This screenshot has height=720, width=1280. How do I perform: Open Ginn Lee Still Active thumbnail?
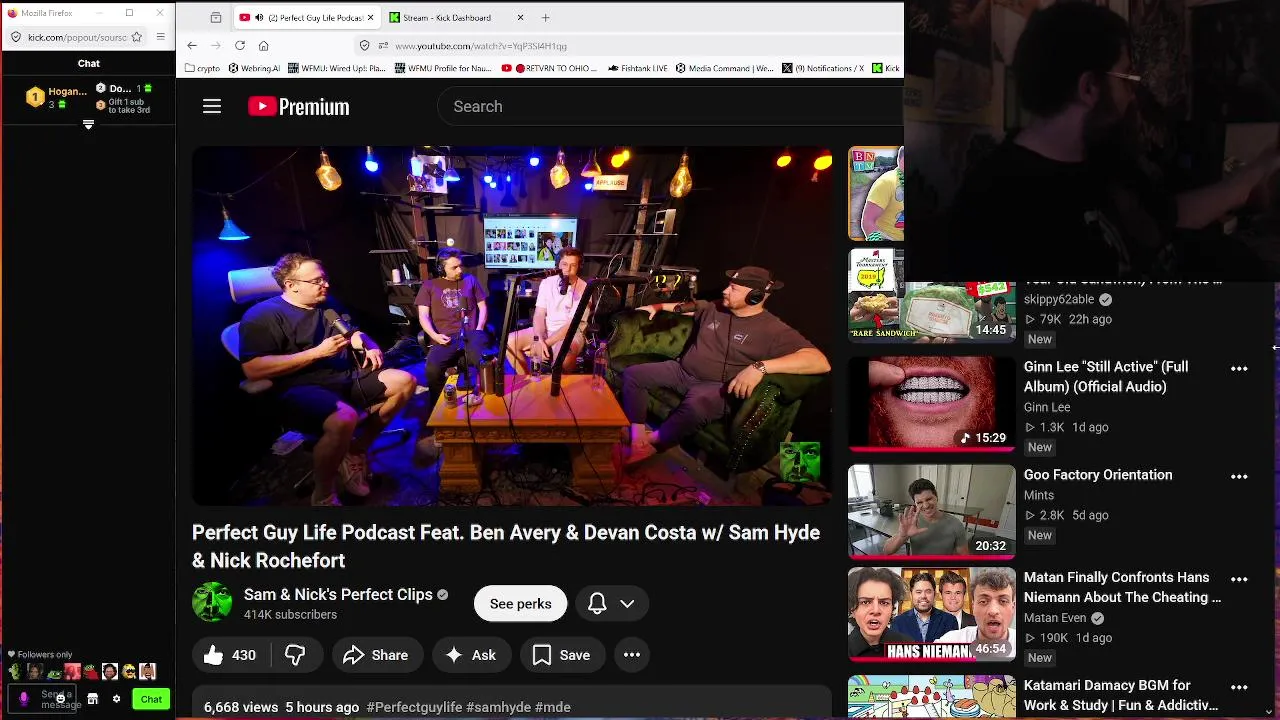click(932, 404)
